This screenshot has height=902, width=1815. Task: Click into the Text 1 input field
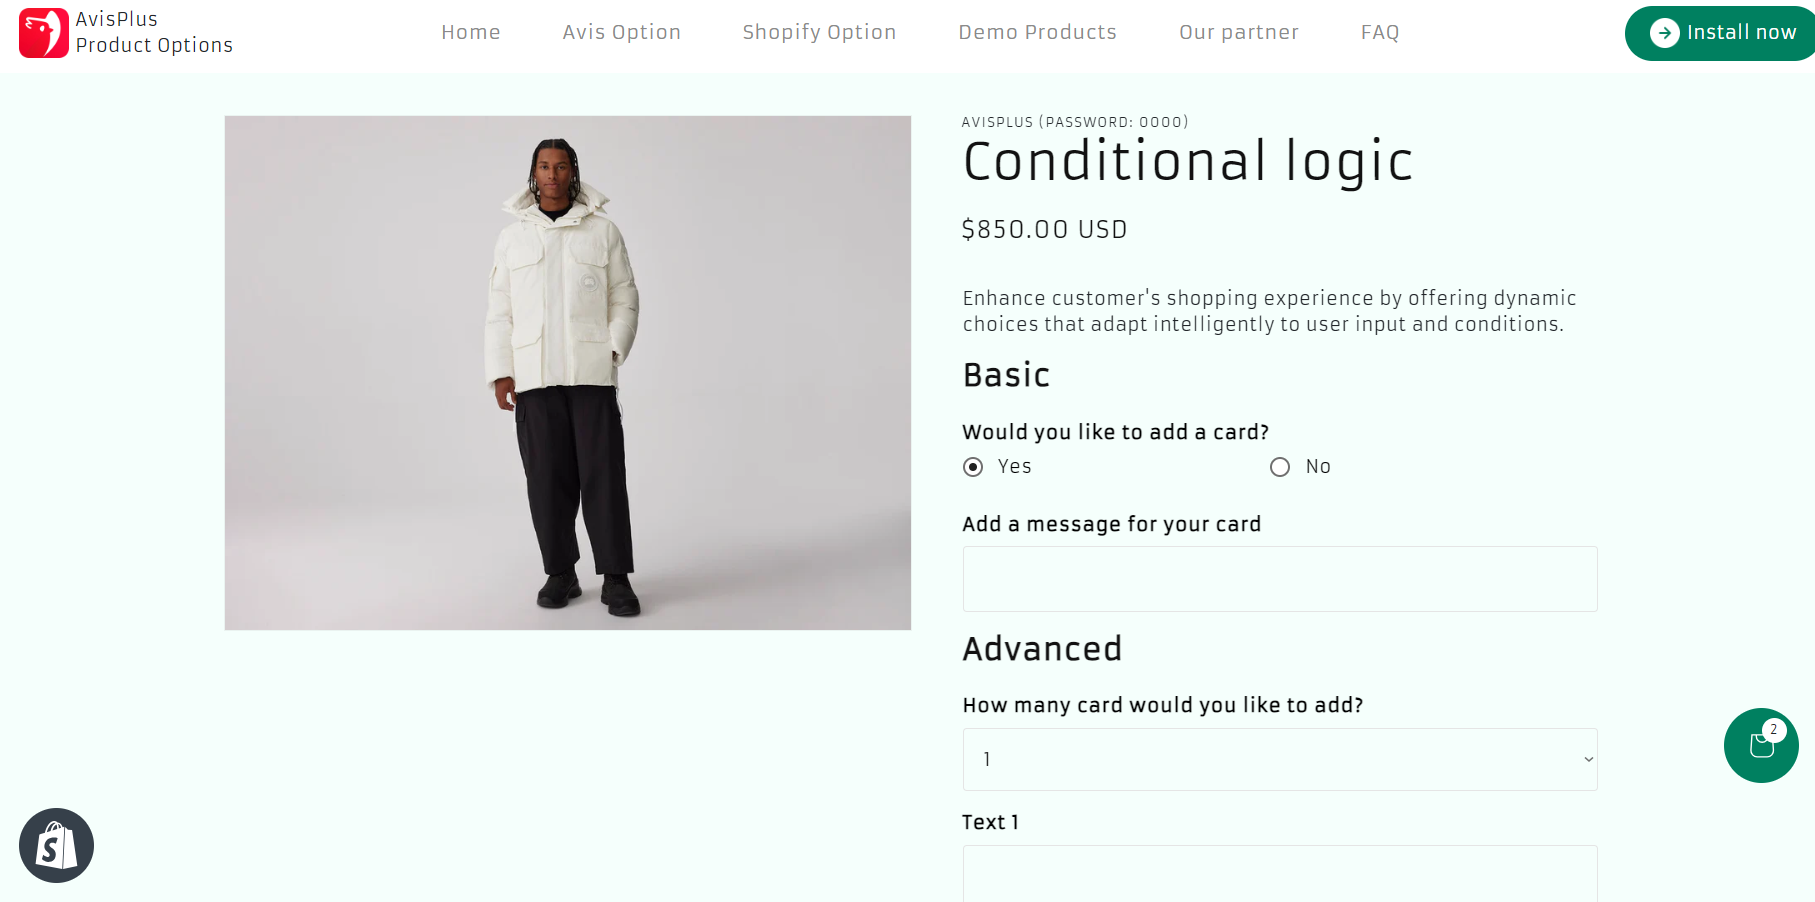[x=1279, y=873]
